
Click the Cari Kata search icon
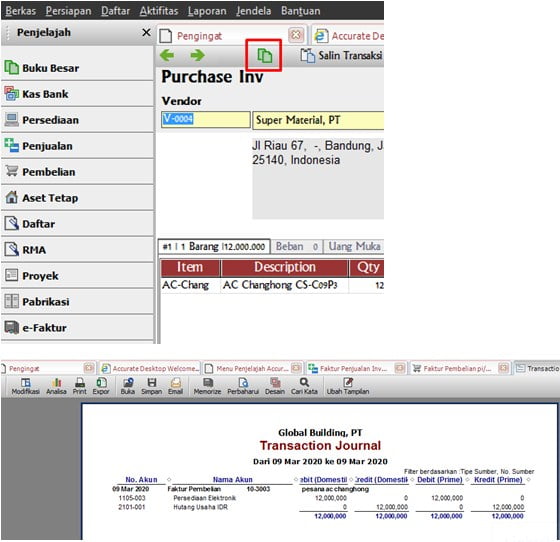pyautogui.click(x=304, y=386)
